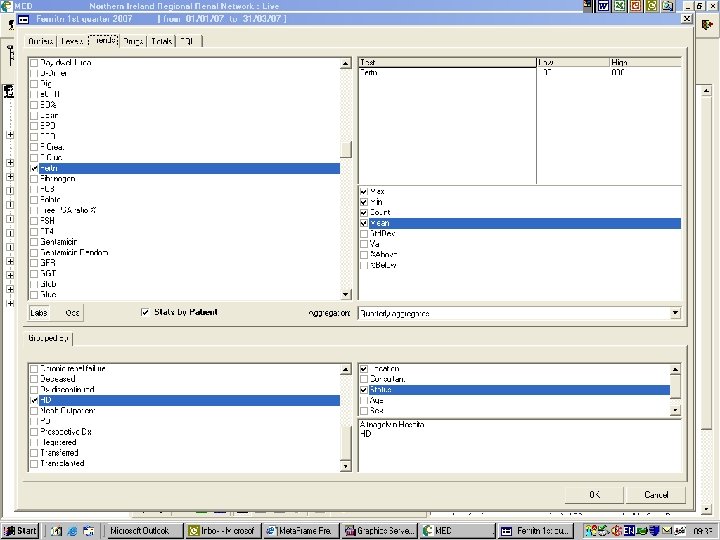
Task: Click the Cancel button
Action: [656, 495]
